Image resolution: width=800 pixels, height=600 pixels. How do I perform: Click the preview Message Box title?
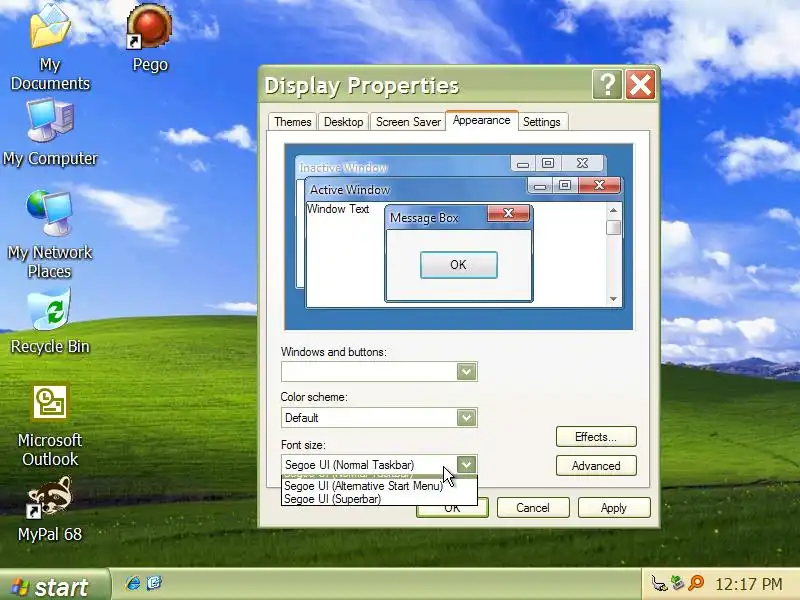(x=424, y=218)
